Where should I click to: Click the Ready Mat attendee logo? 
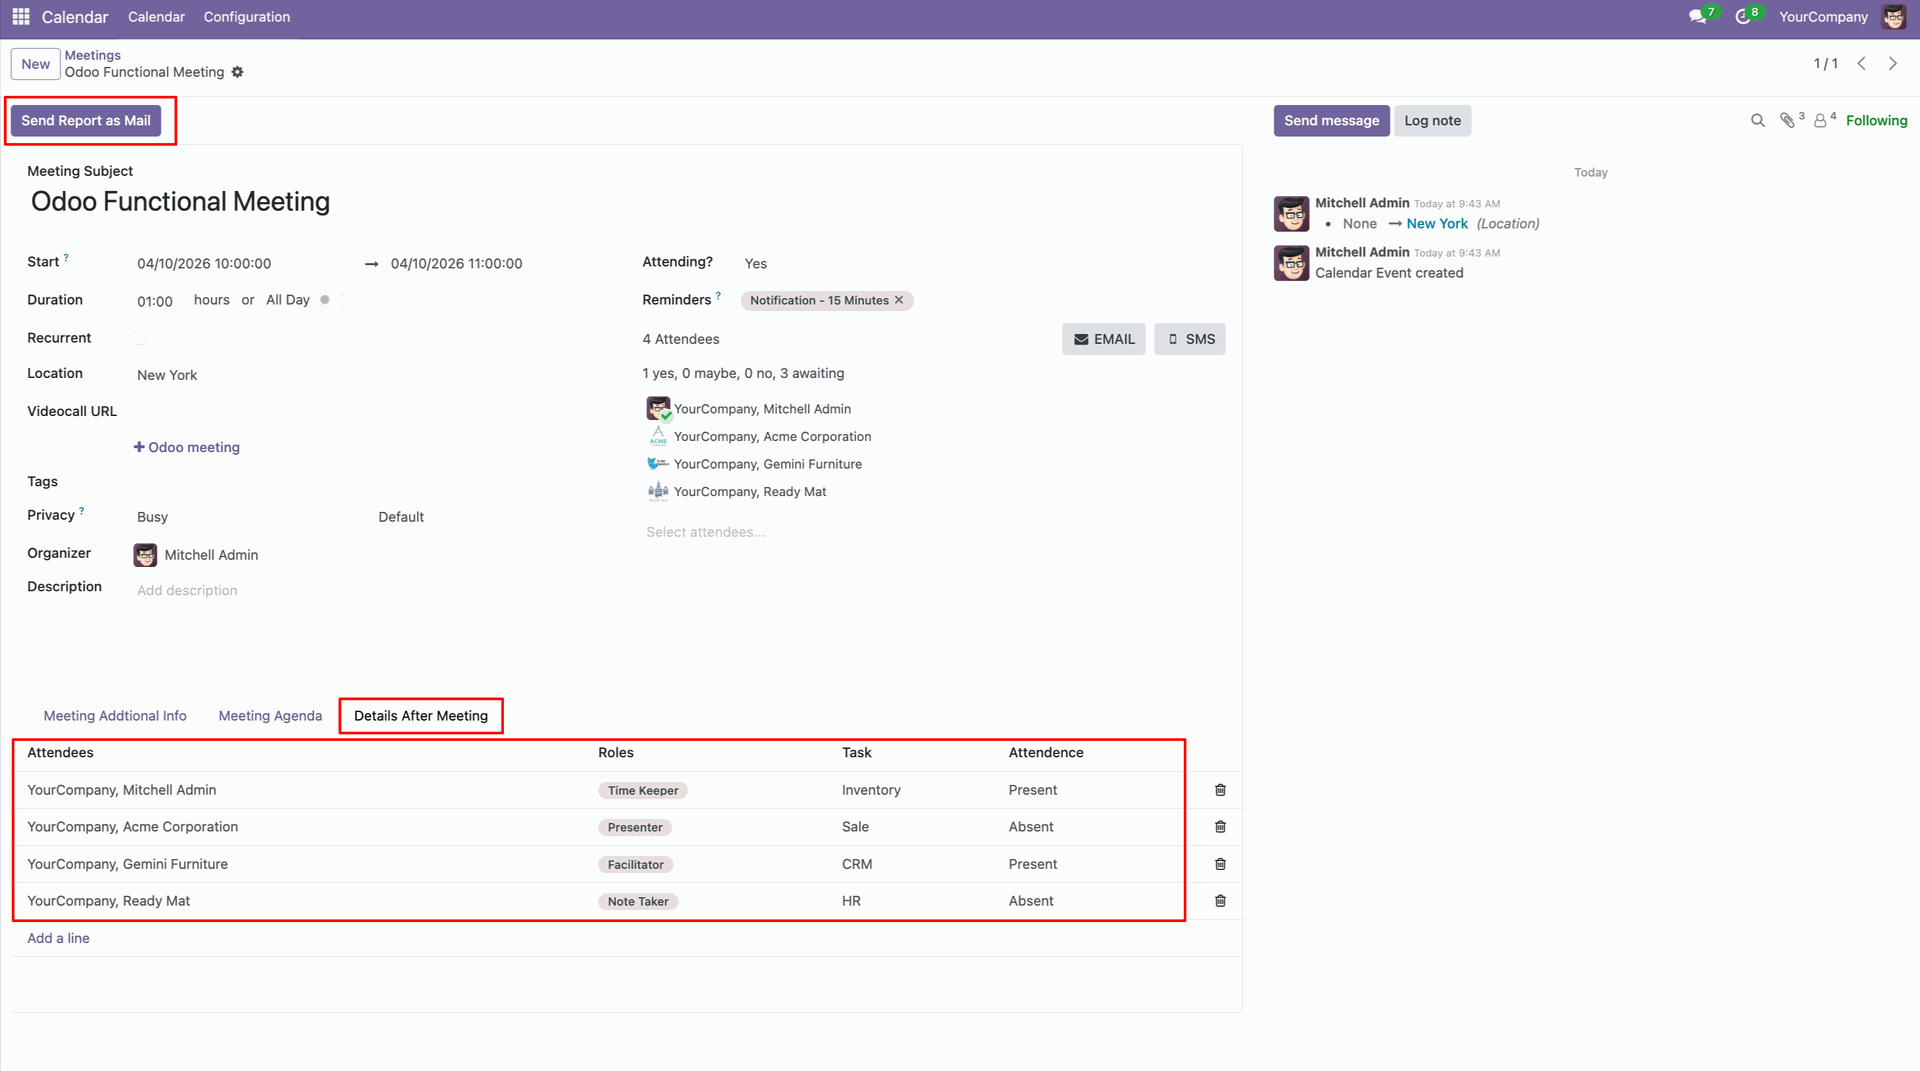click(658, 491)
